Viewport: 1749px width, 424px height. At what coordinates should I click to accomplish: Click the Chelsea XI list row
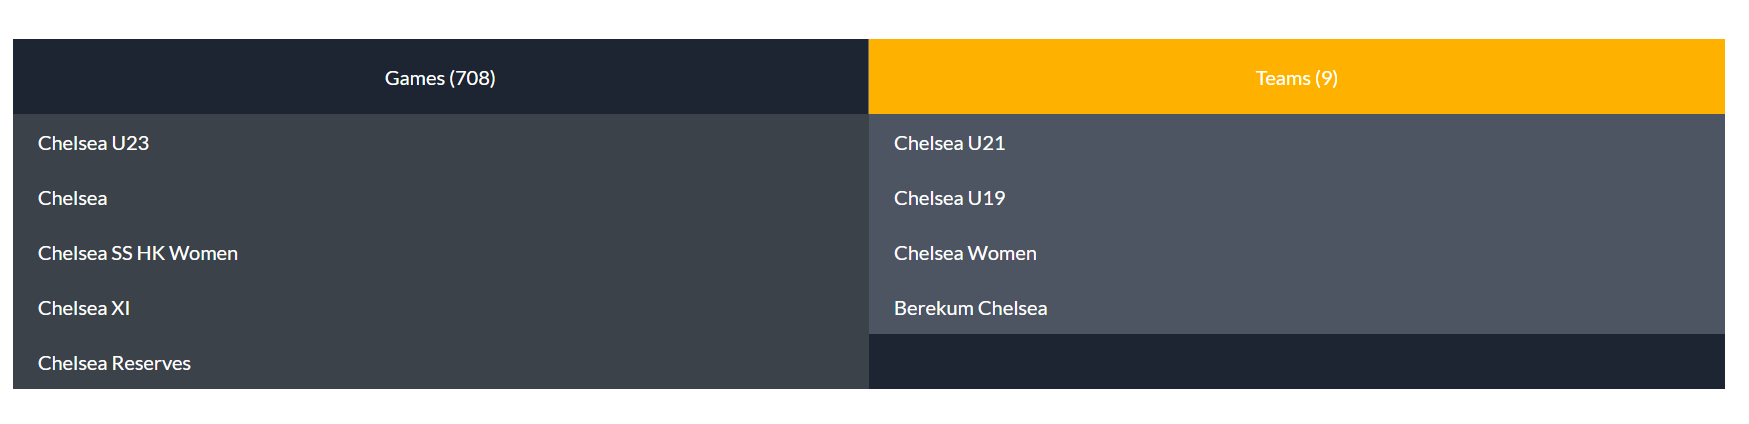(440, 307)
